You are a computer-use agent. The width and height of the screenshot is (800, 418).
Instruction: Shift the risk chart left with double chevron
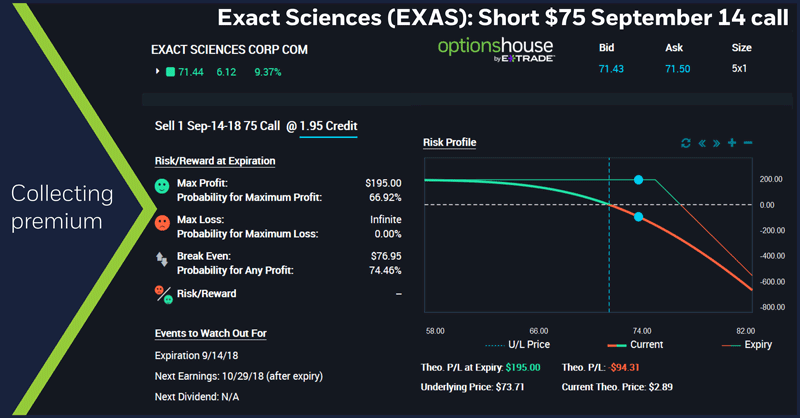coord(701,143)
